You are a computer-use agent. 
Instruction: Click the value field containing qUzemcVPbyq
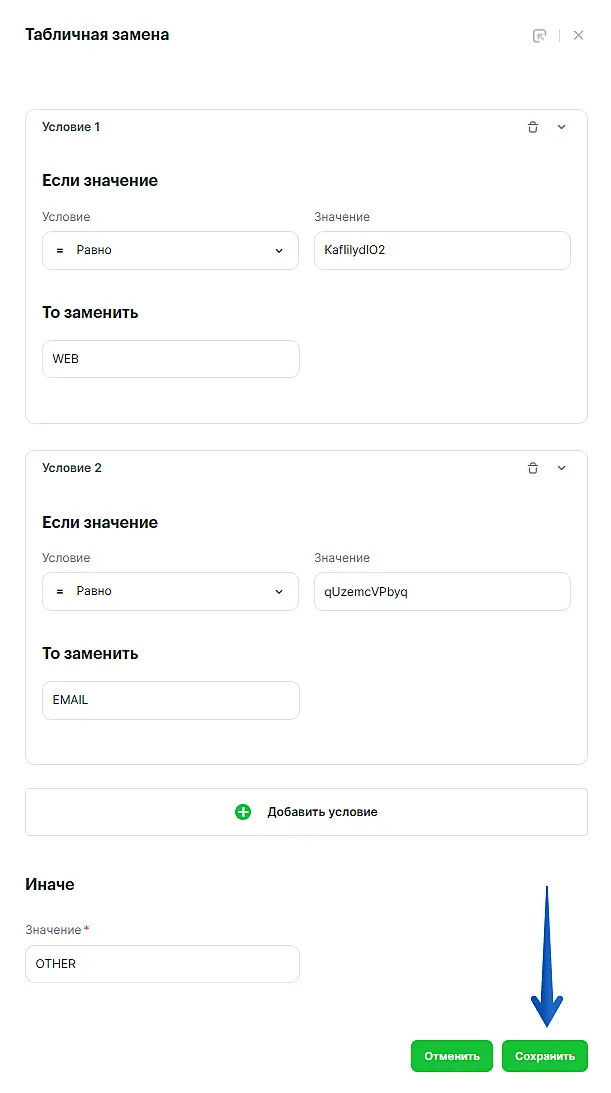coord(442,591)
